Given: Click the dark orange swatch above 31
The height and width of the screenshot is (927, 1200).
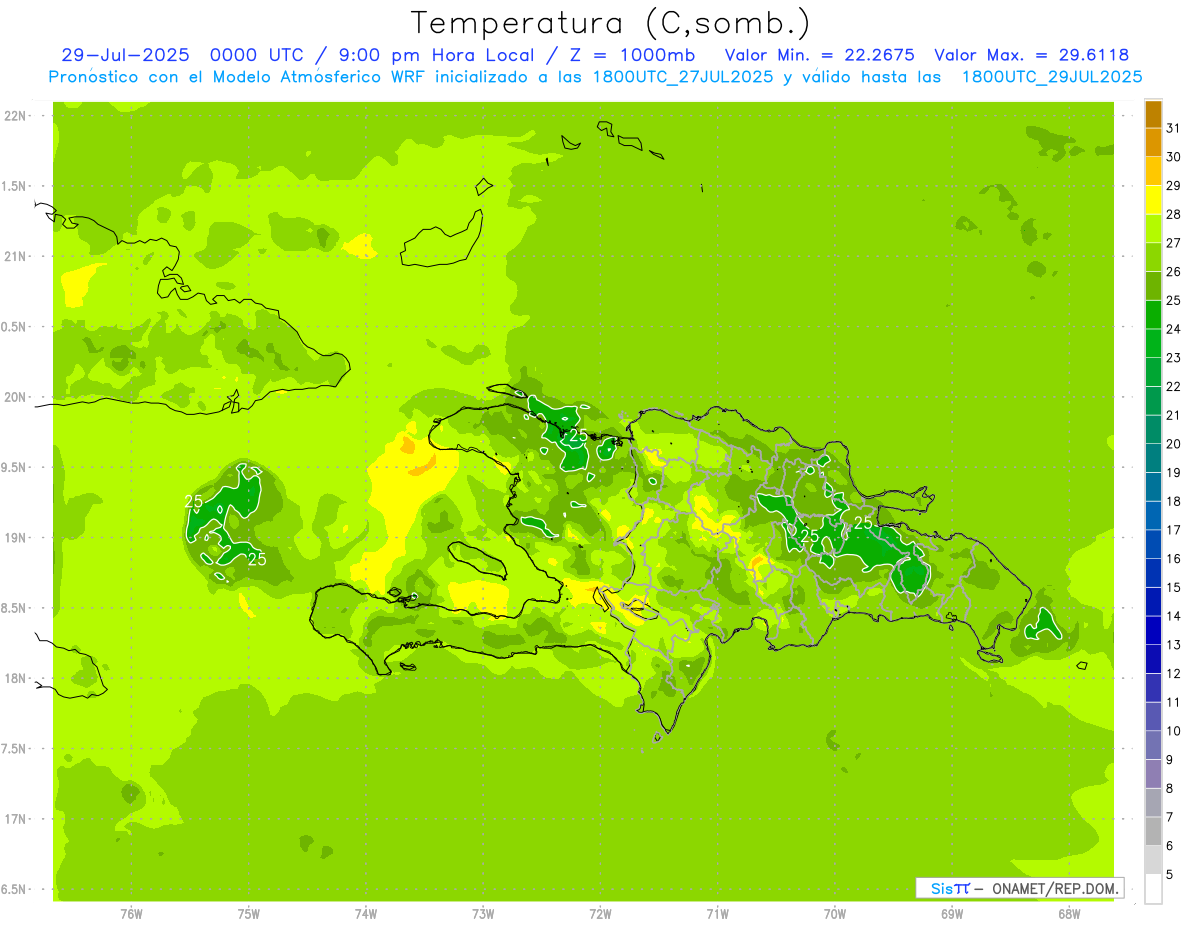Looking at the screenshot, I should click(1153, 114).
